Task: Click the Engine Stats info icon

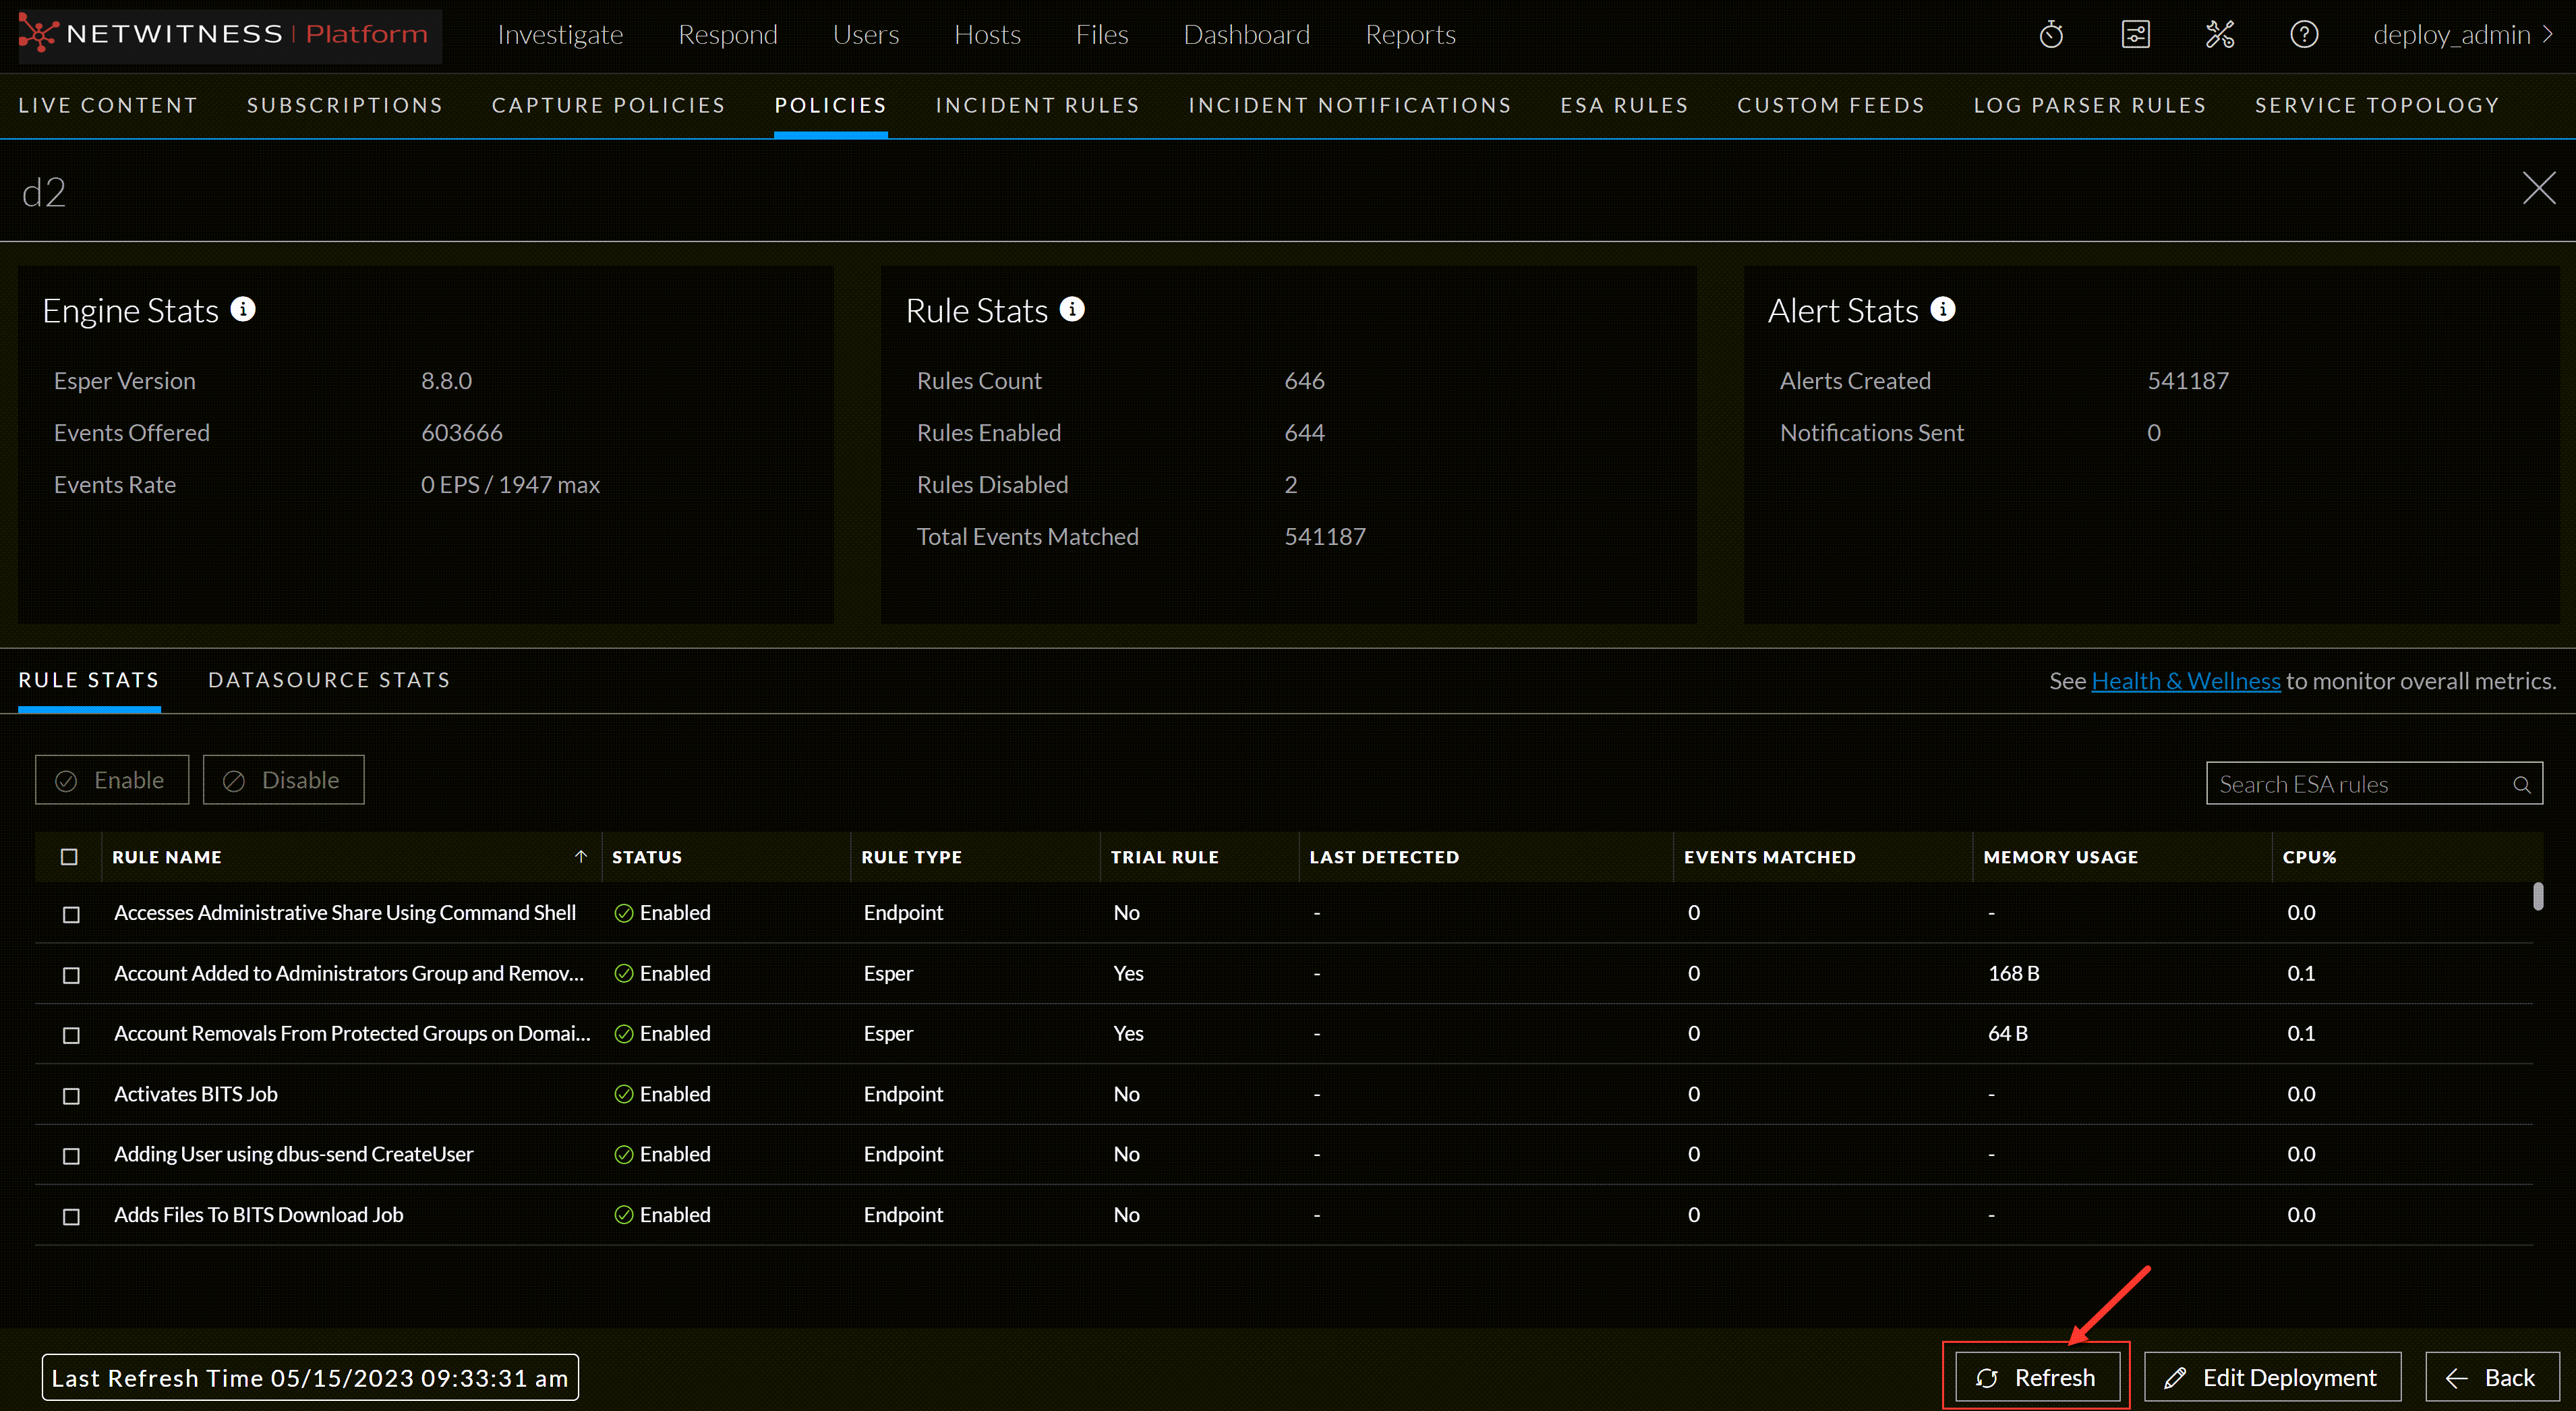Action: coord(243,308)
